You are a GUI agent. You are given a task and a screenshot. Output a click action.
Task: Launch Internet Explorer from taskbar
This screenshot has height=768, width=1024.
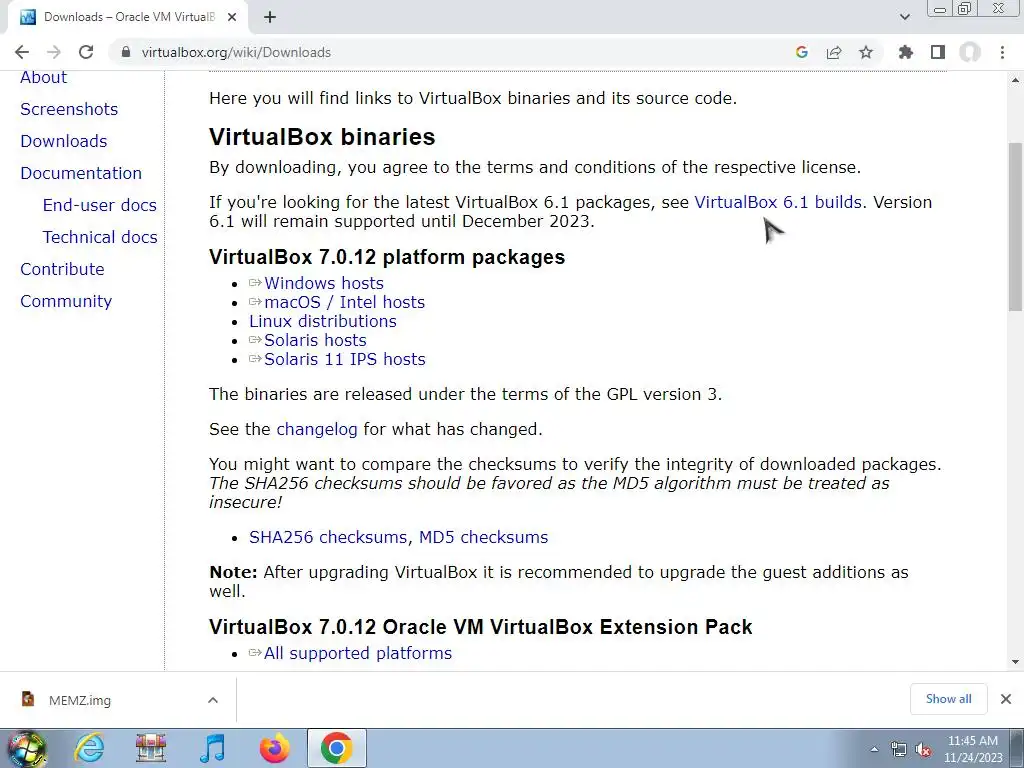[89, 748]
